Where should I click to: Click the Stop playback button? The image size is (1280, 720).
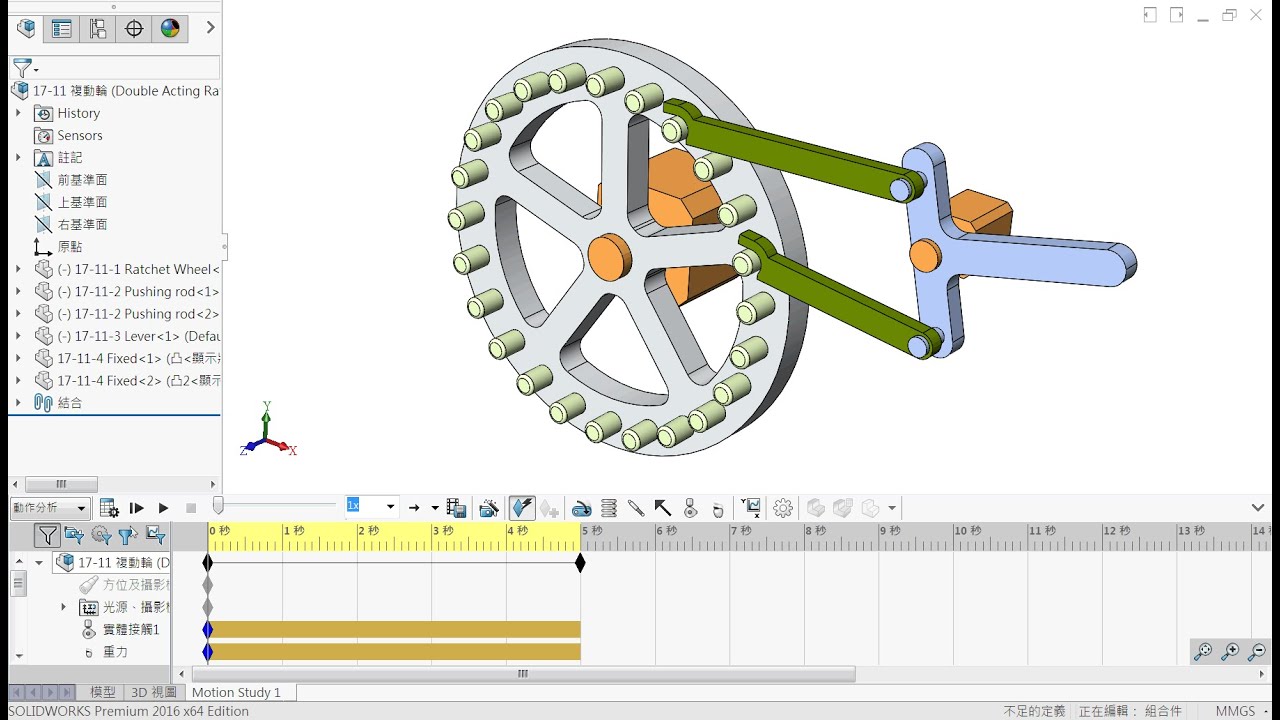(x=191, y=508)
